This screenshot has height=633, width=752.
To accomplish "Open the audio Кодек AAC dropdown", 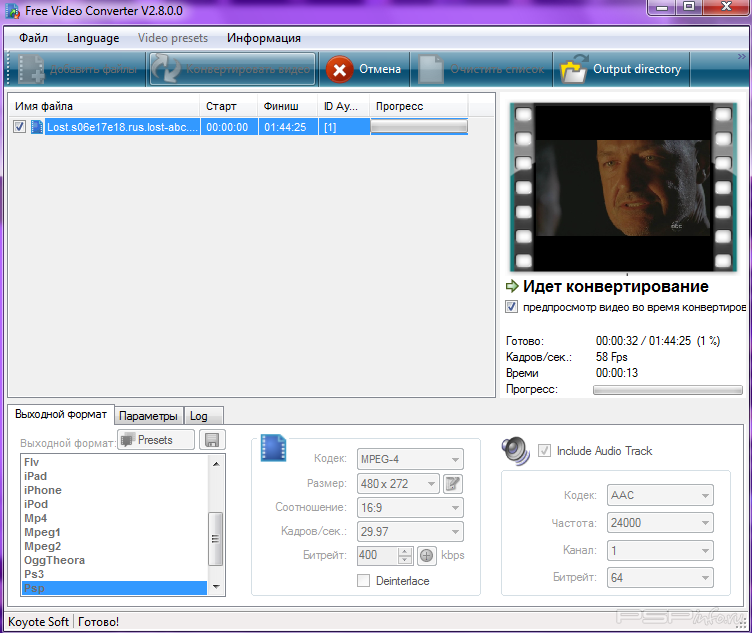I will pos(660,495).
